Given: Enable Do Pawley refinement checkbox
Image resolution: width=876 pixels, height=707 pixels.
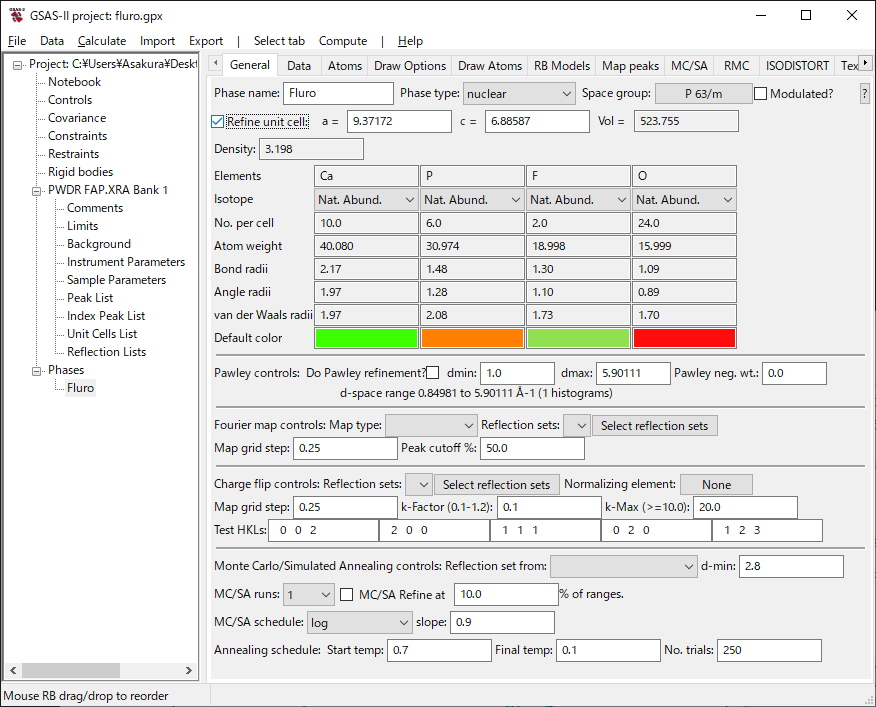Looking at the screenshot, I should point(432,373).
